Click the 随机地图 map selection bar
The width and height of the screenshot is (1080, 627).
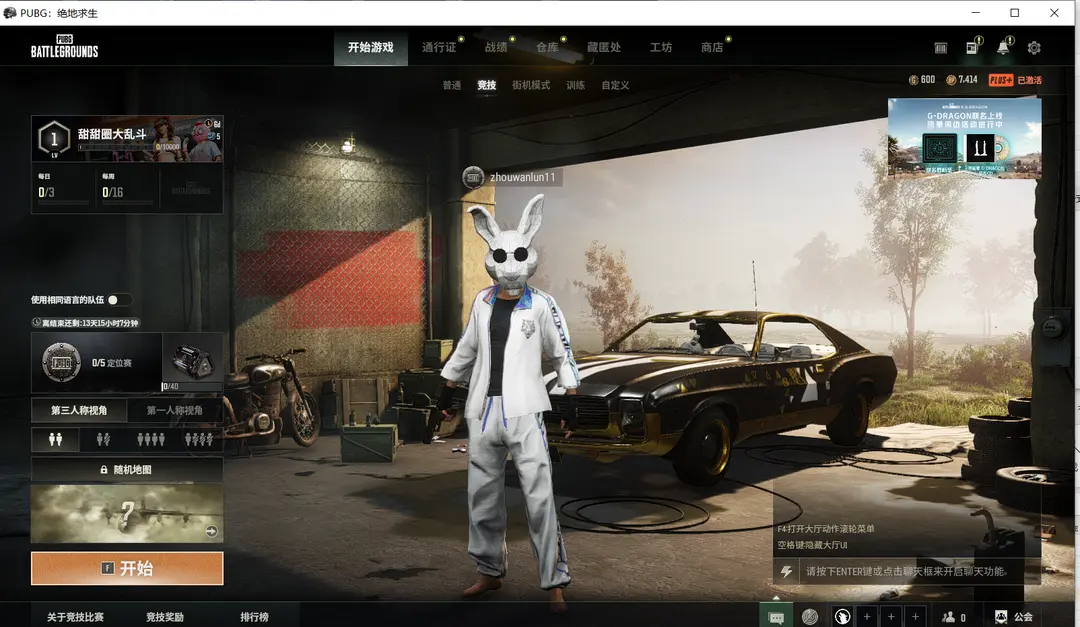coord(127,469)
